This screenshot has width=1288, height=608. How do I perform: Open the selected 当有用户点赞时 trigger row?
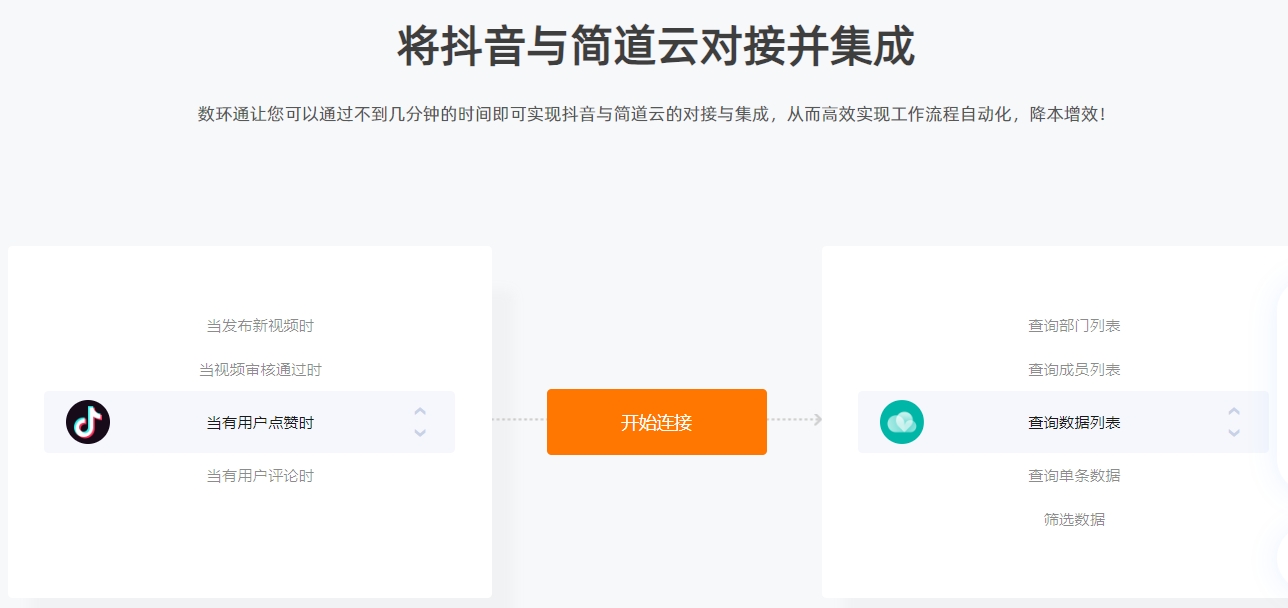point(249,422)
